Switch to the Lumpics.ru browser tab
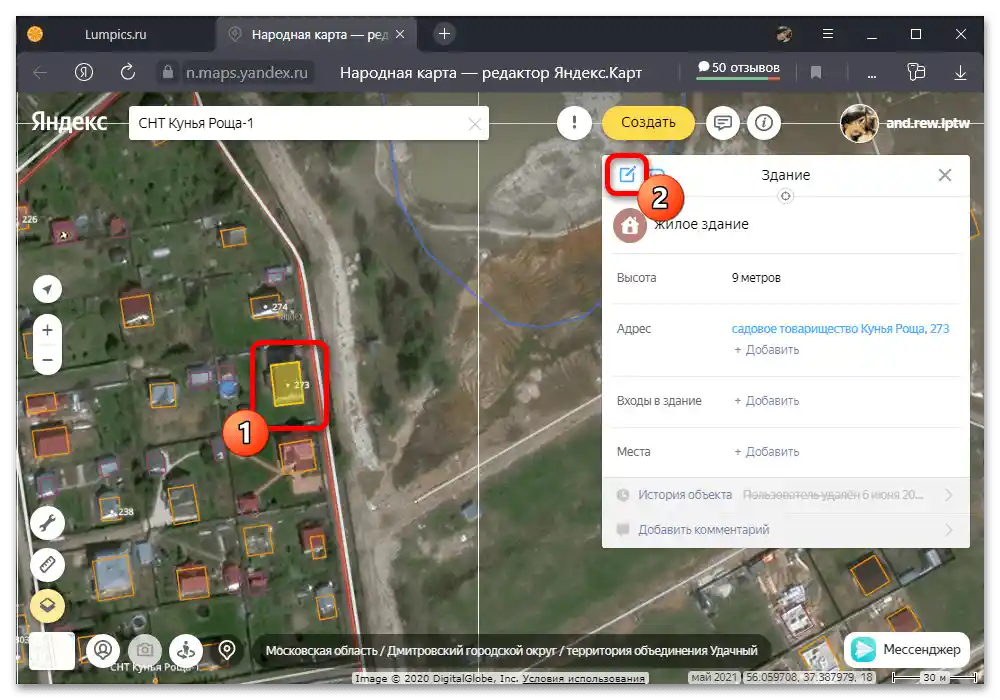 click(115, 34)
